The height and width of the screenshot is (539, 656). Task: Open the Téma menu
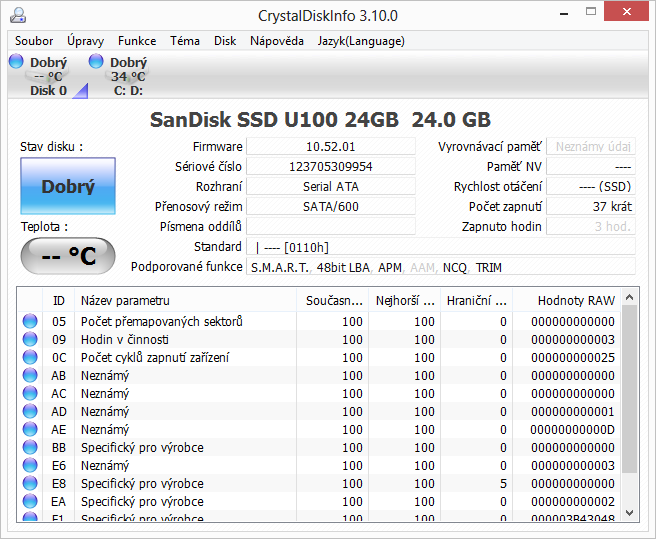point(185,41)
